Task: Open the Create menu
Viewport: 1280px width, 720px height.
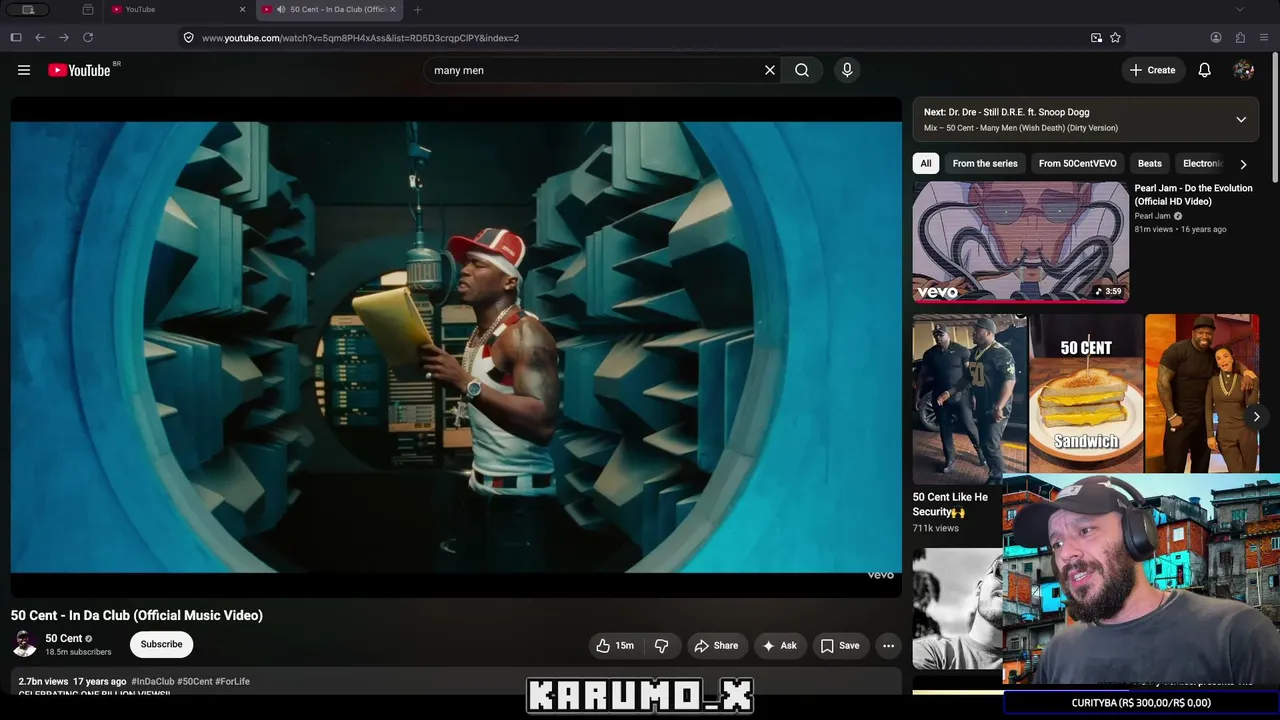Action: pyautogui.click(x=1153, y=70)
